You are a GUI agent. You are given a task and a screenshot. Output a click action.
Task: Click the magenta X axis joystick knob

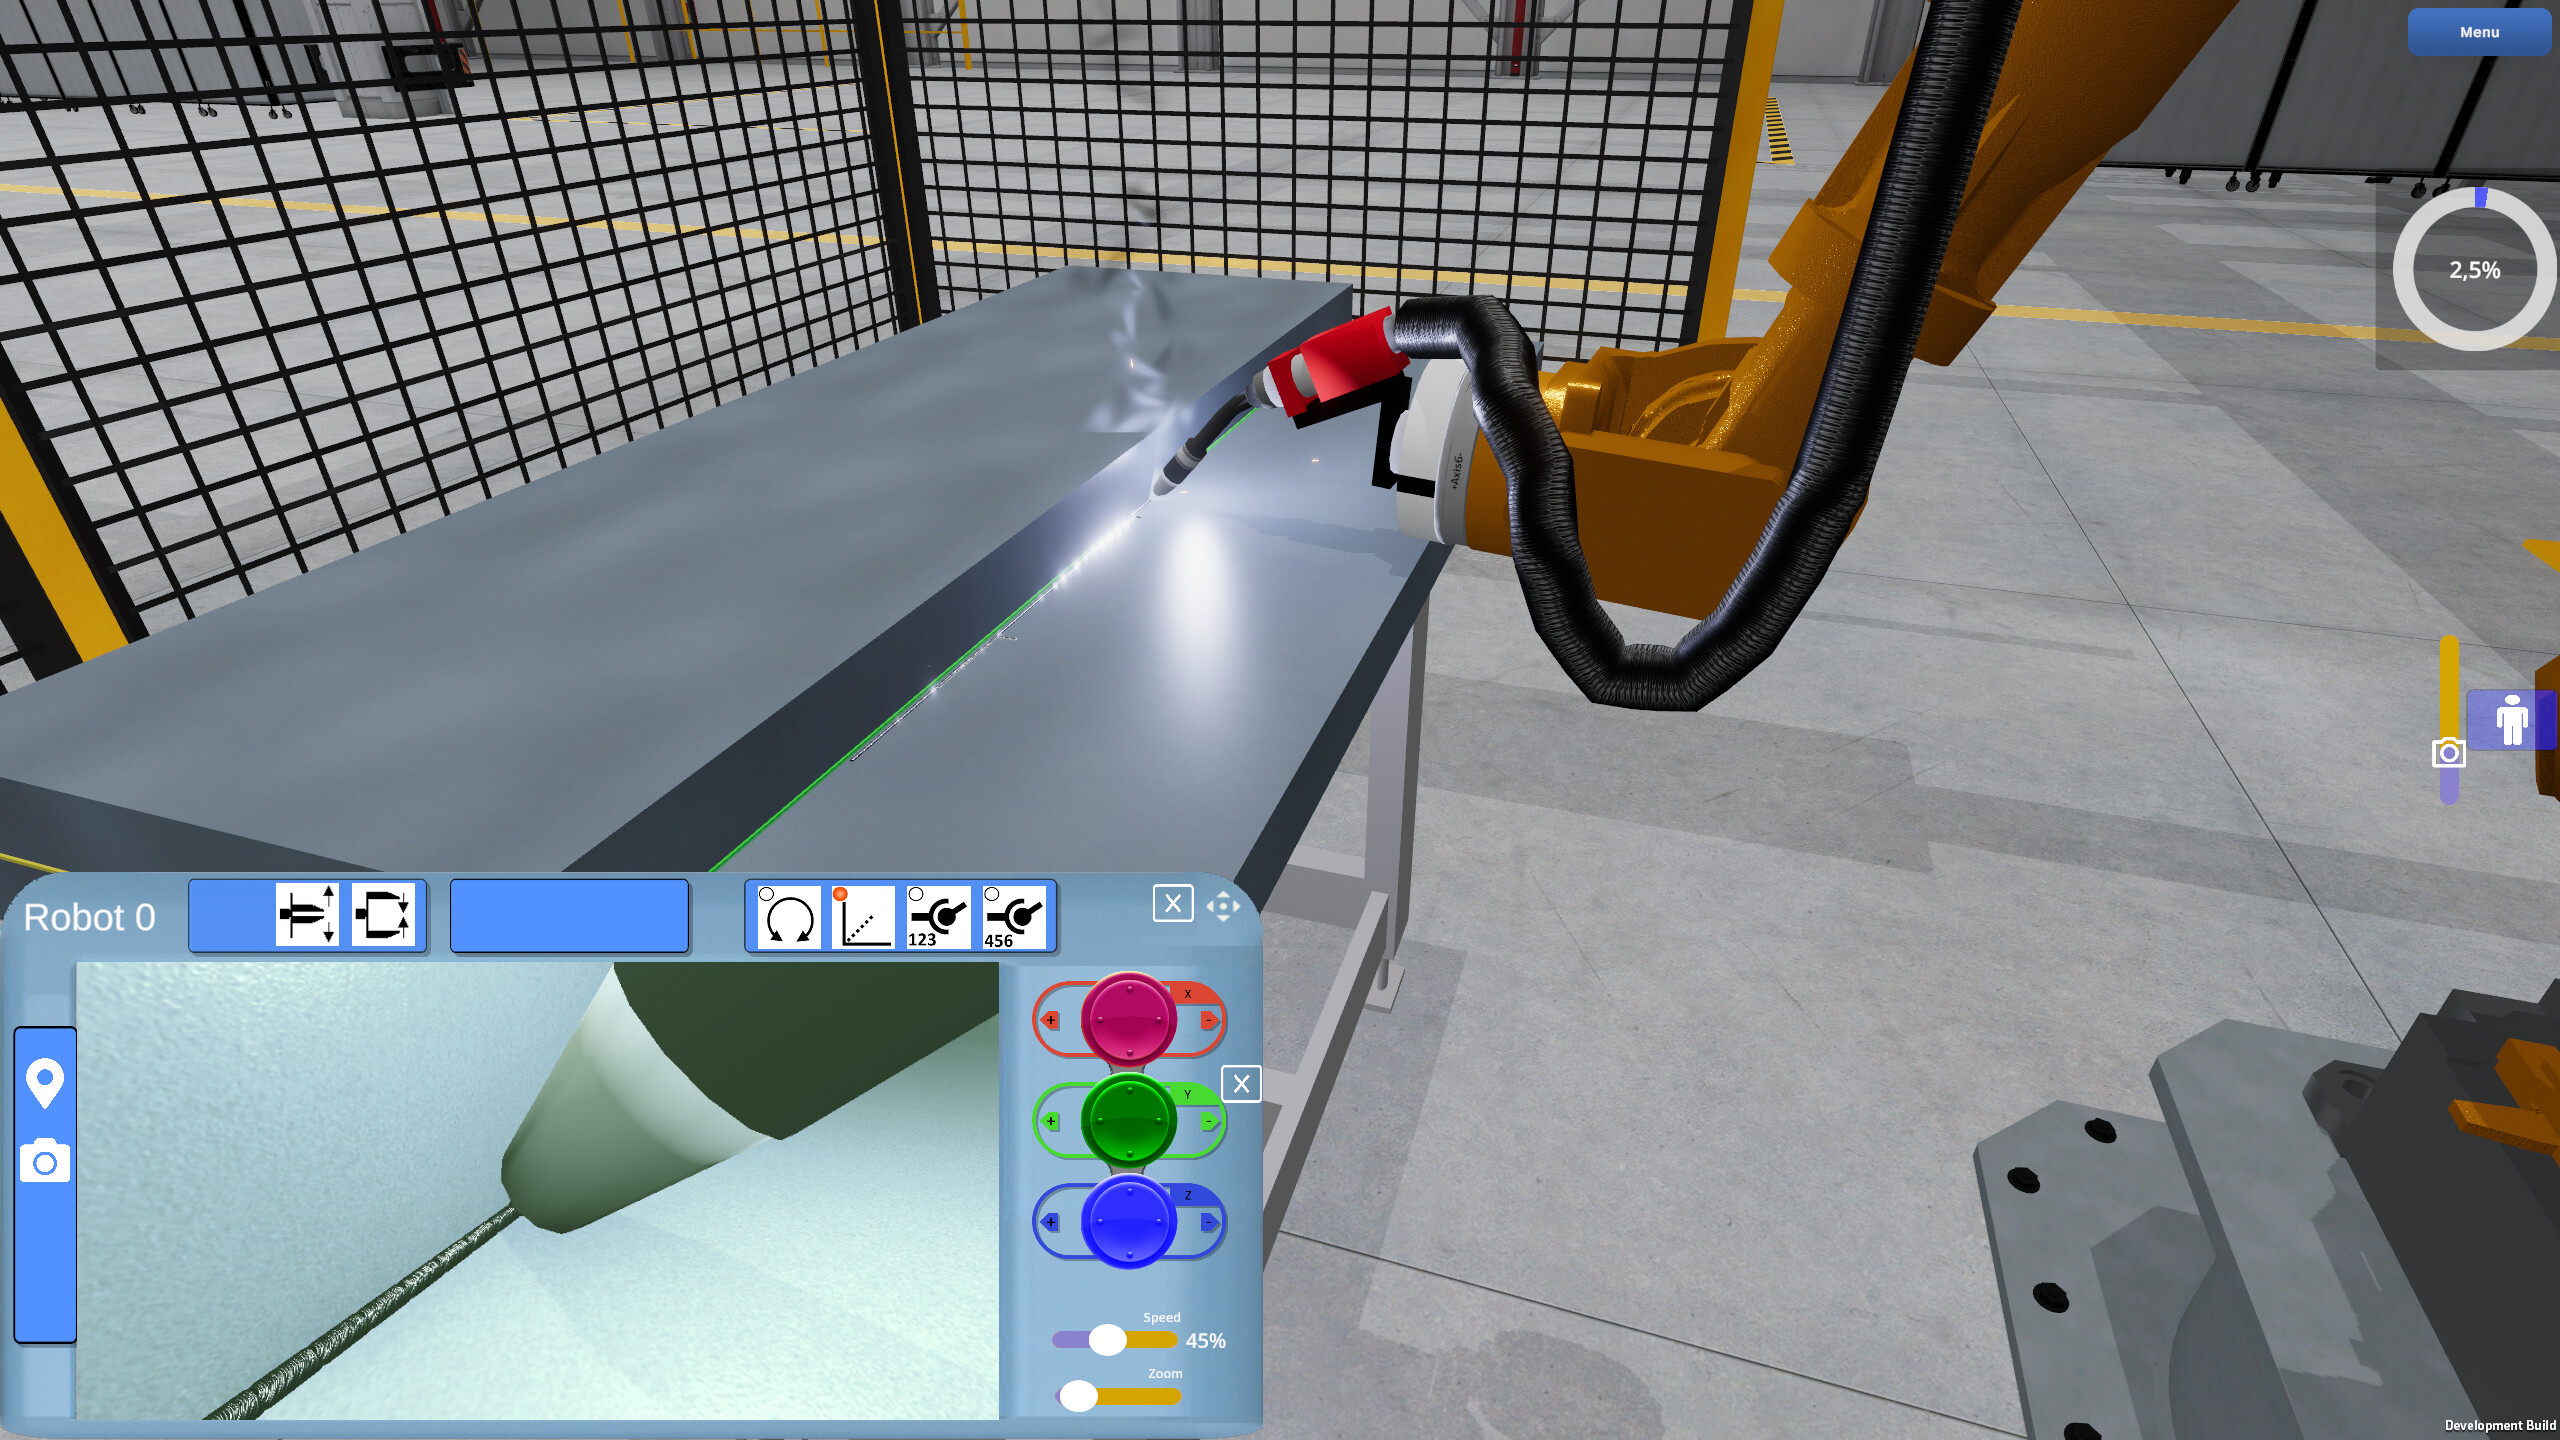[x=1129, y=1020]
